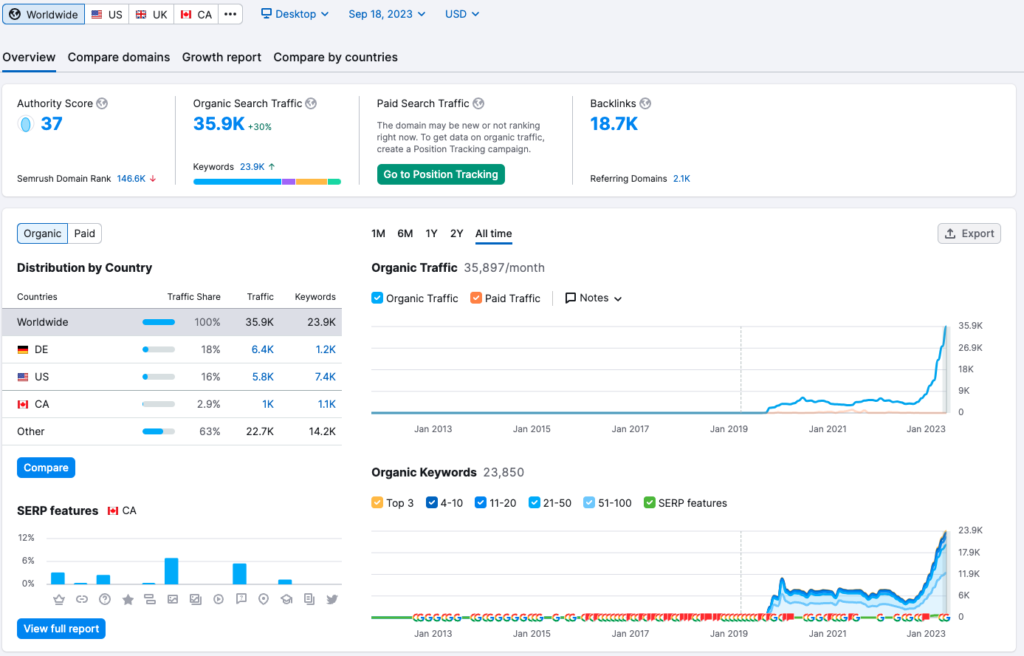The width and height of the screenshot is (1024, 656).
Task: Toggle the Top 3 keywords checkbox
Action: [377, 502]
